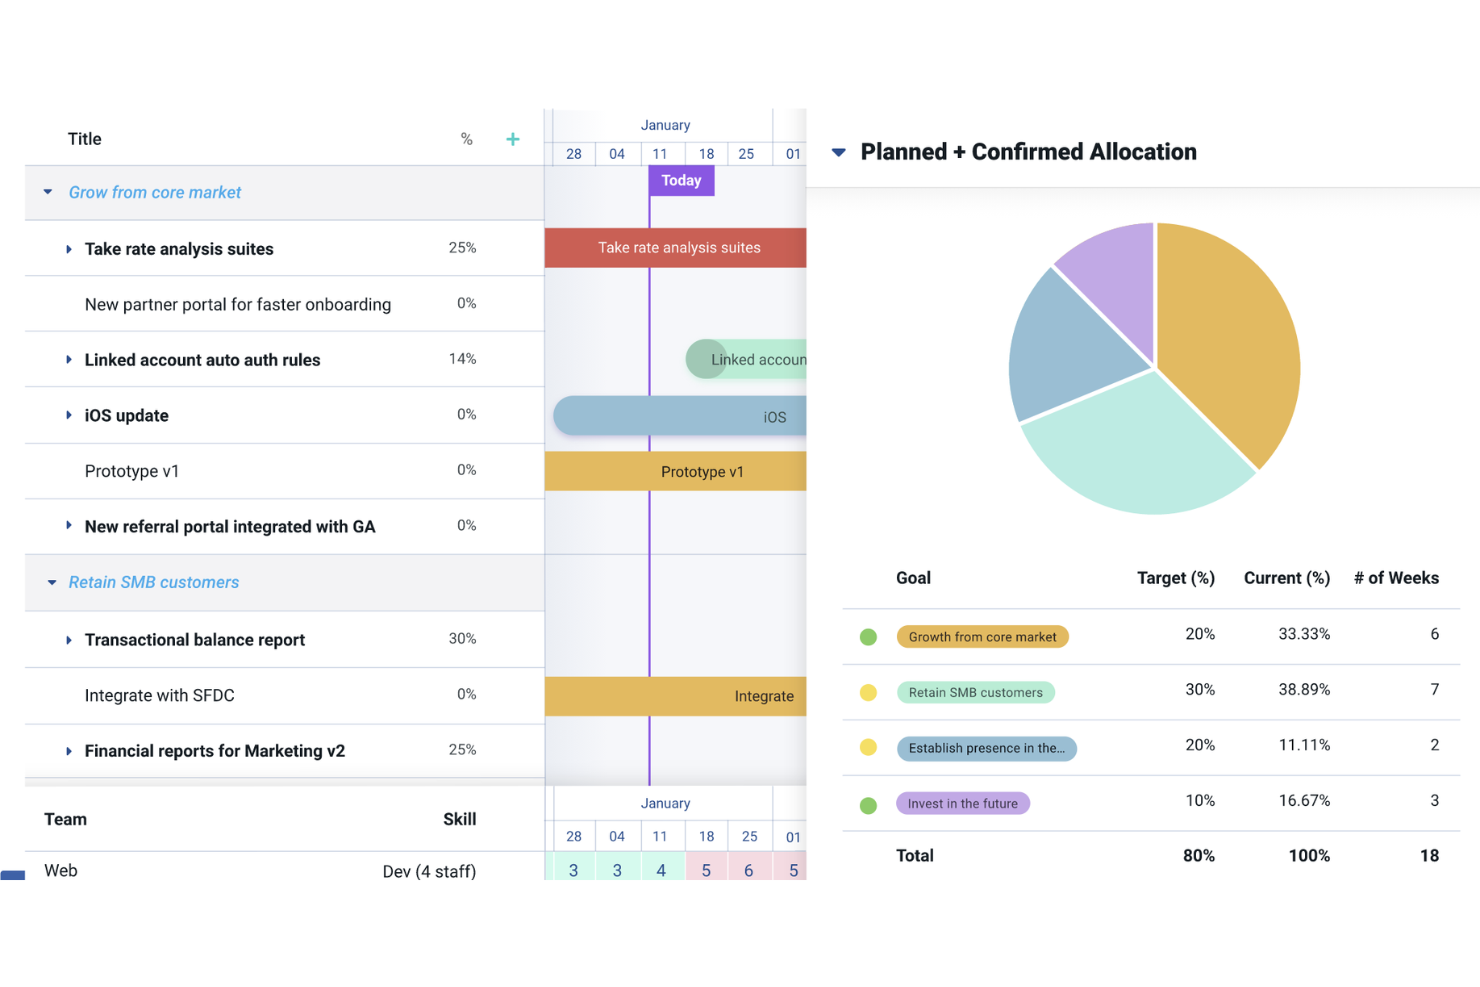
Task: Click the Goal column header
Action: [913, 578]
